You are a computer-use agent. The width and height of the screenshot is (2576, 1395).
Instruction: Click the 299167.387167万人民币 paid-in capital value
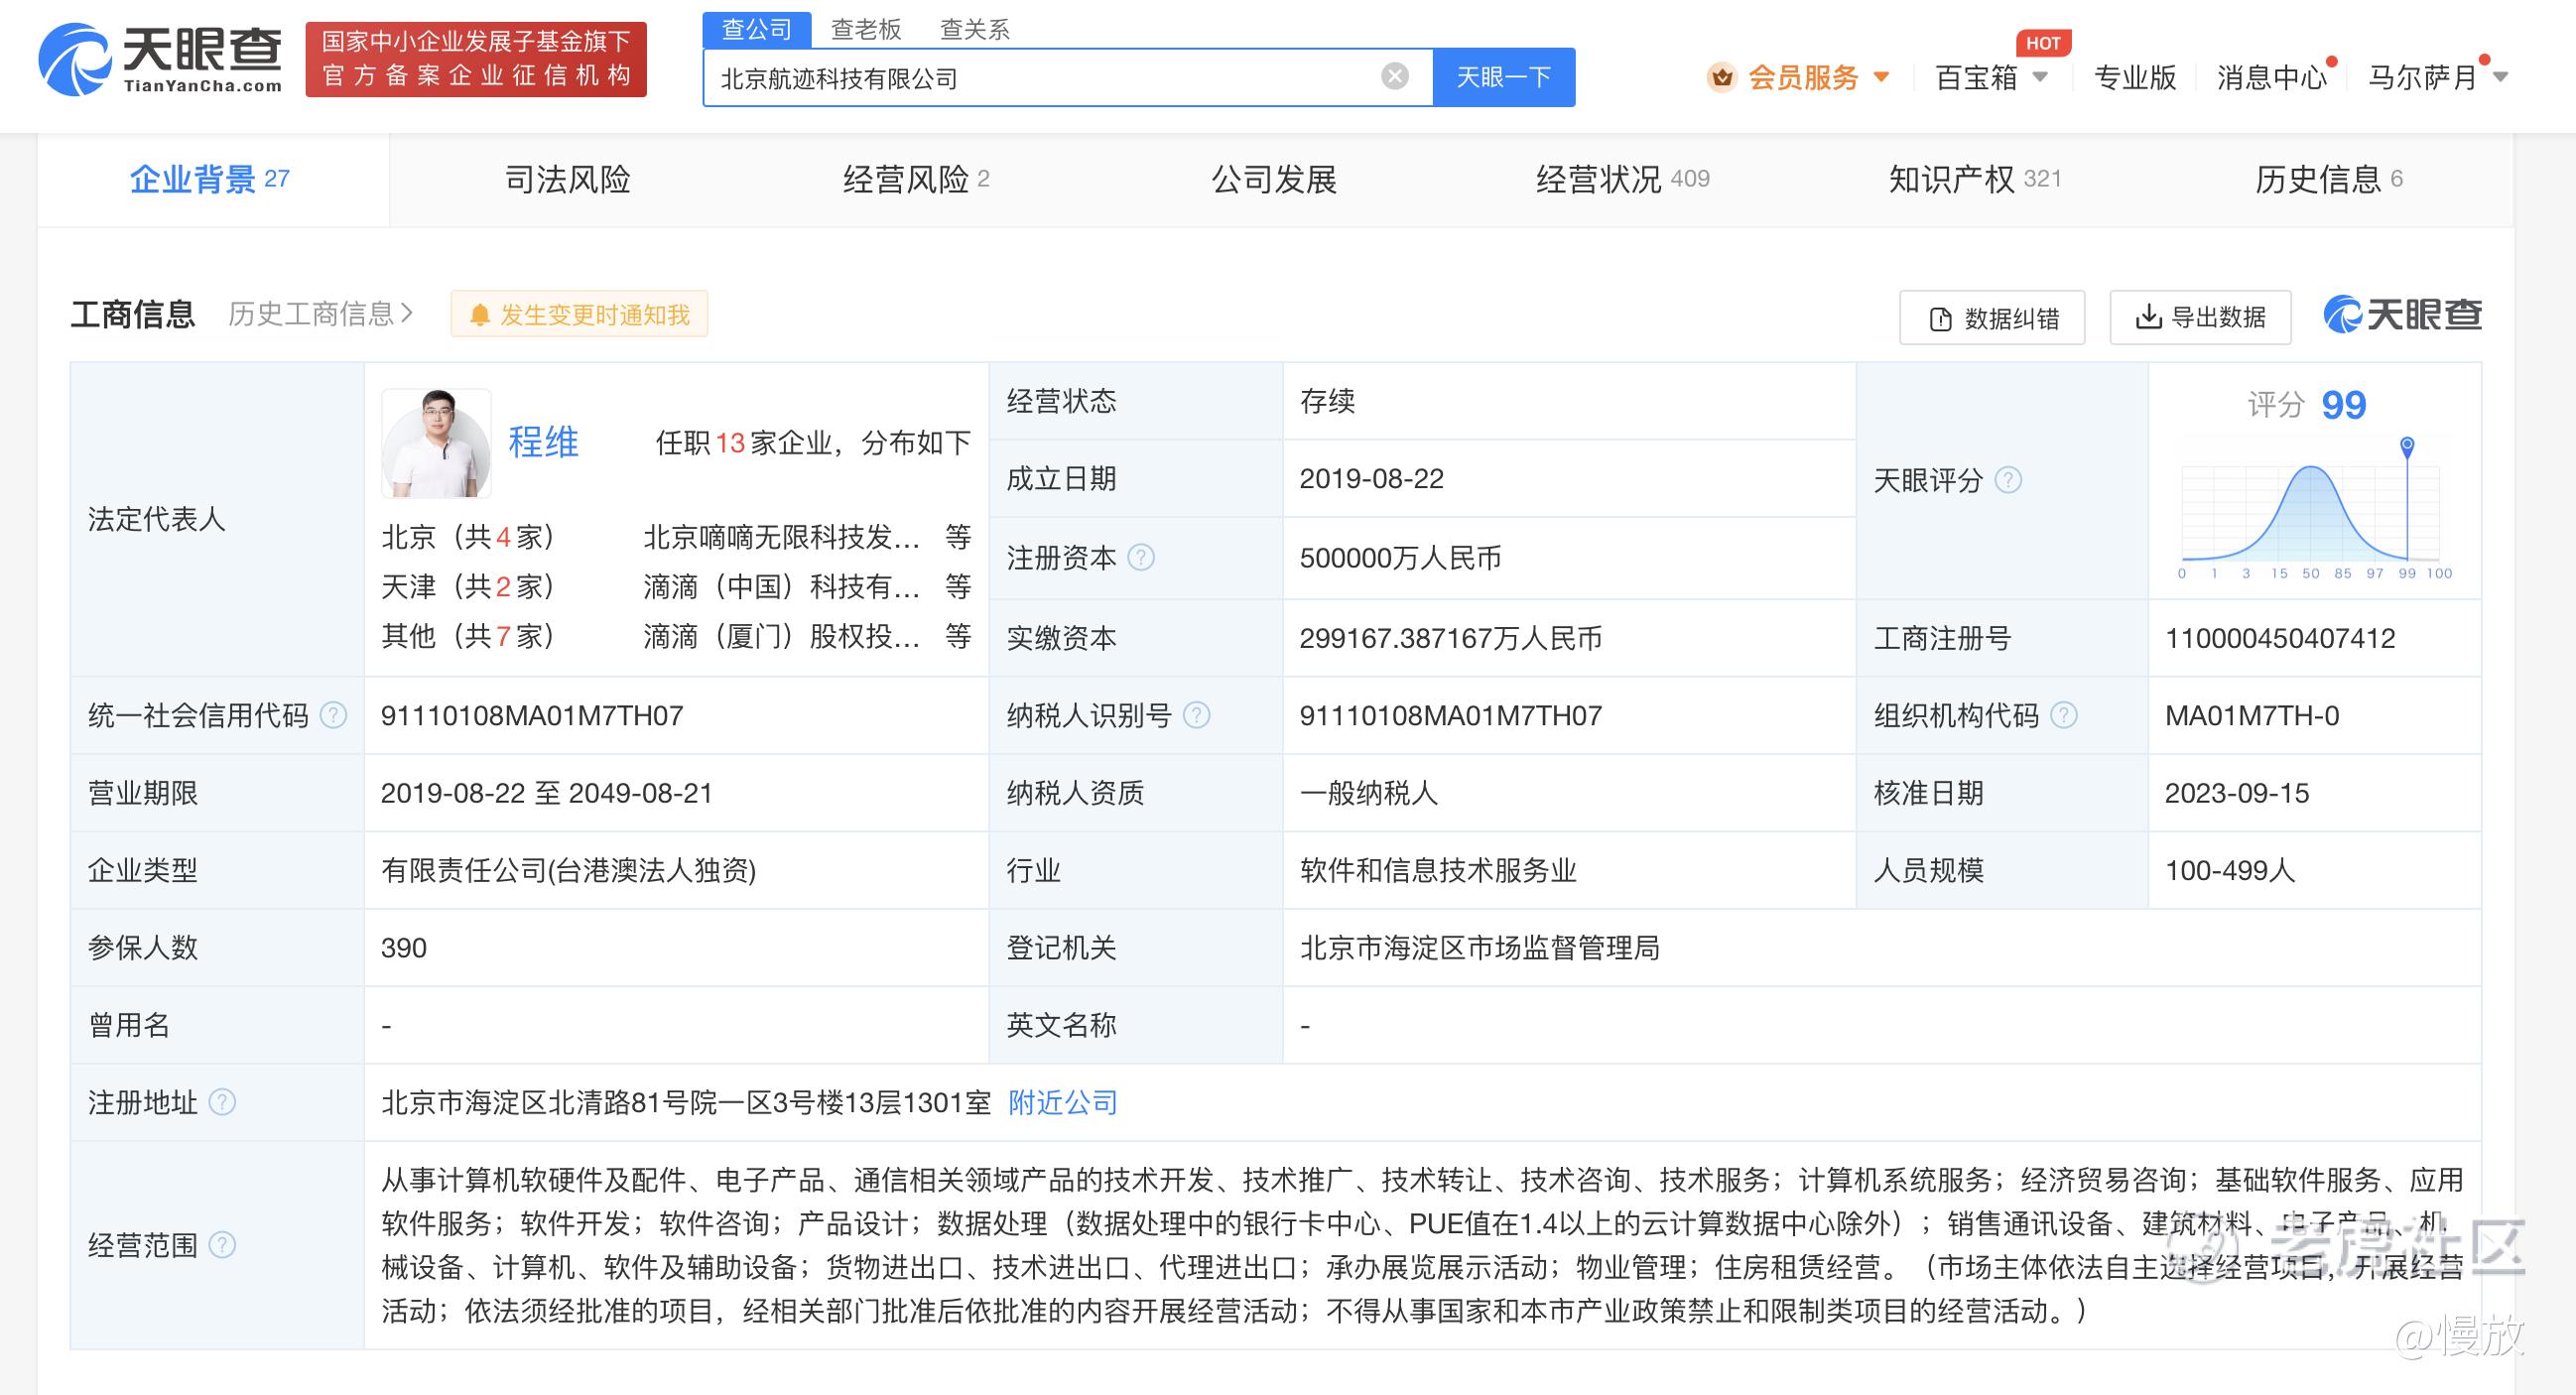(1450, 638)
